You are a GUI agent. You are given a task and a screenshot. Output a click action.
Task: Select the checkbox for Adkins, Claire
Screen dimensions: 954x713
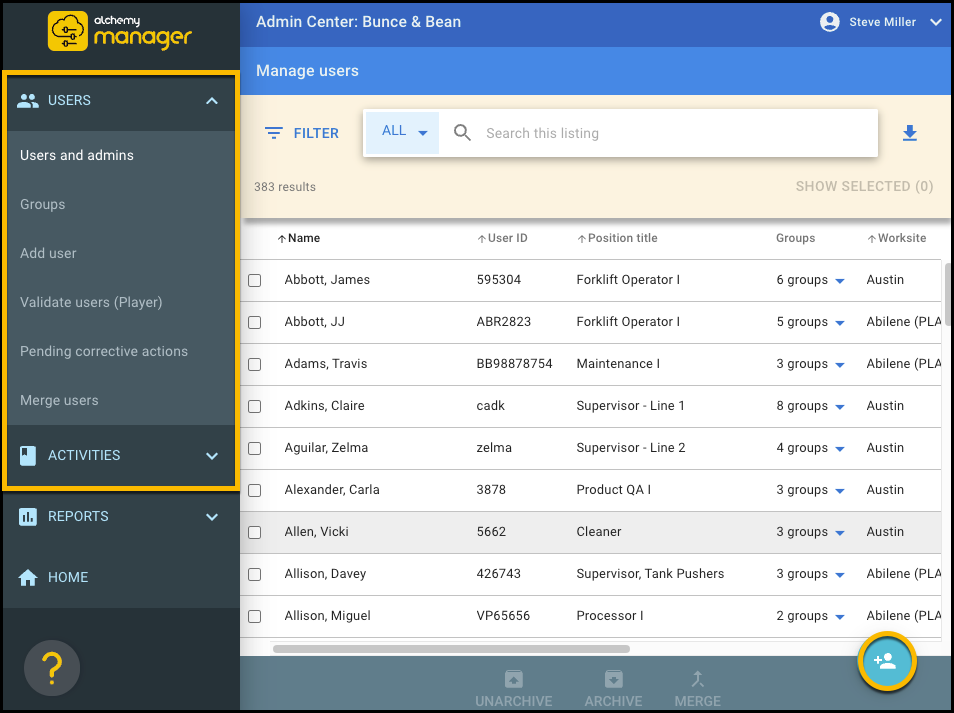[255, 407]
